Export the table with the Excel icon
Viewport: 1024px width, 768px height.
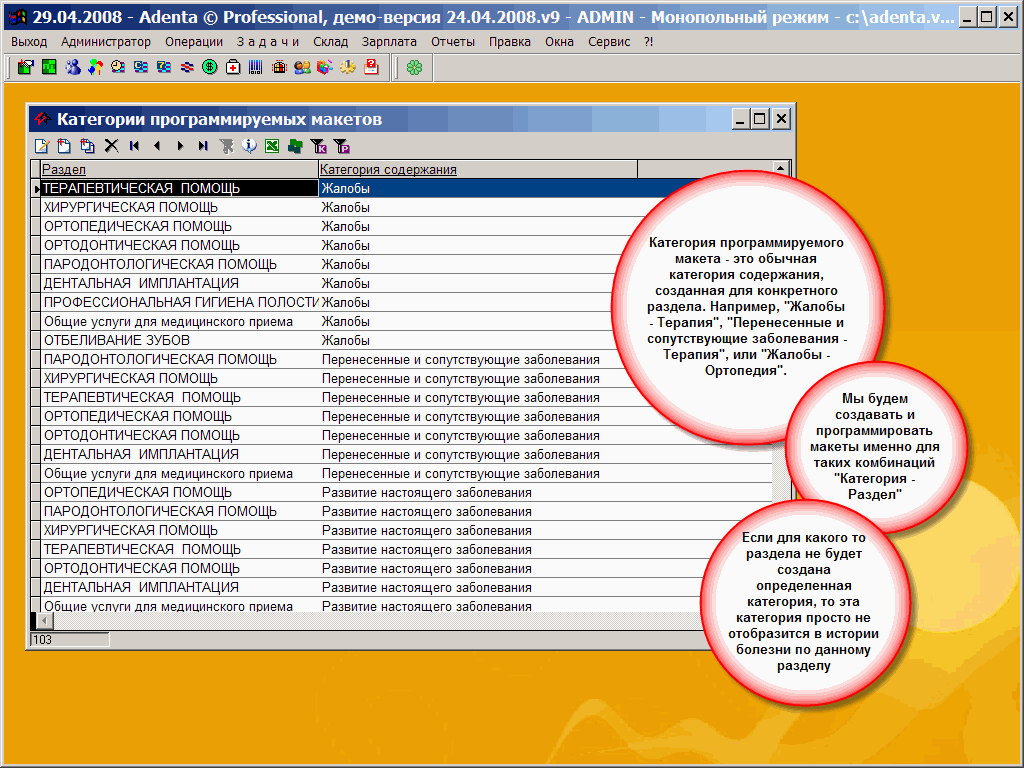(x=271, y=146)
